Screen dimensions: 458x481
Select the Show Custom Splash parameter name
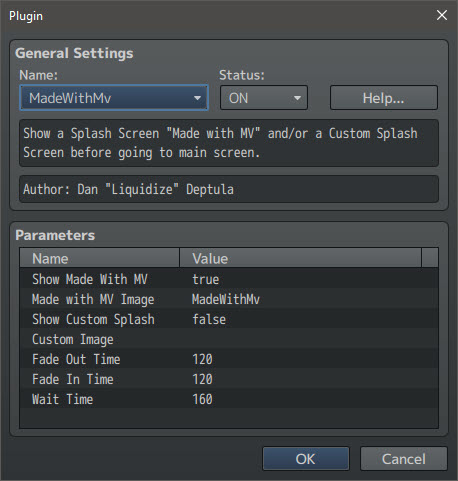coord(93,319)
